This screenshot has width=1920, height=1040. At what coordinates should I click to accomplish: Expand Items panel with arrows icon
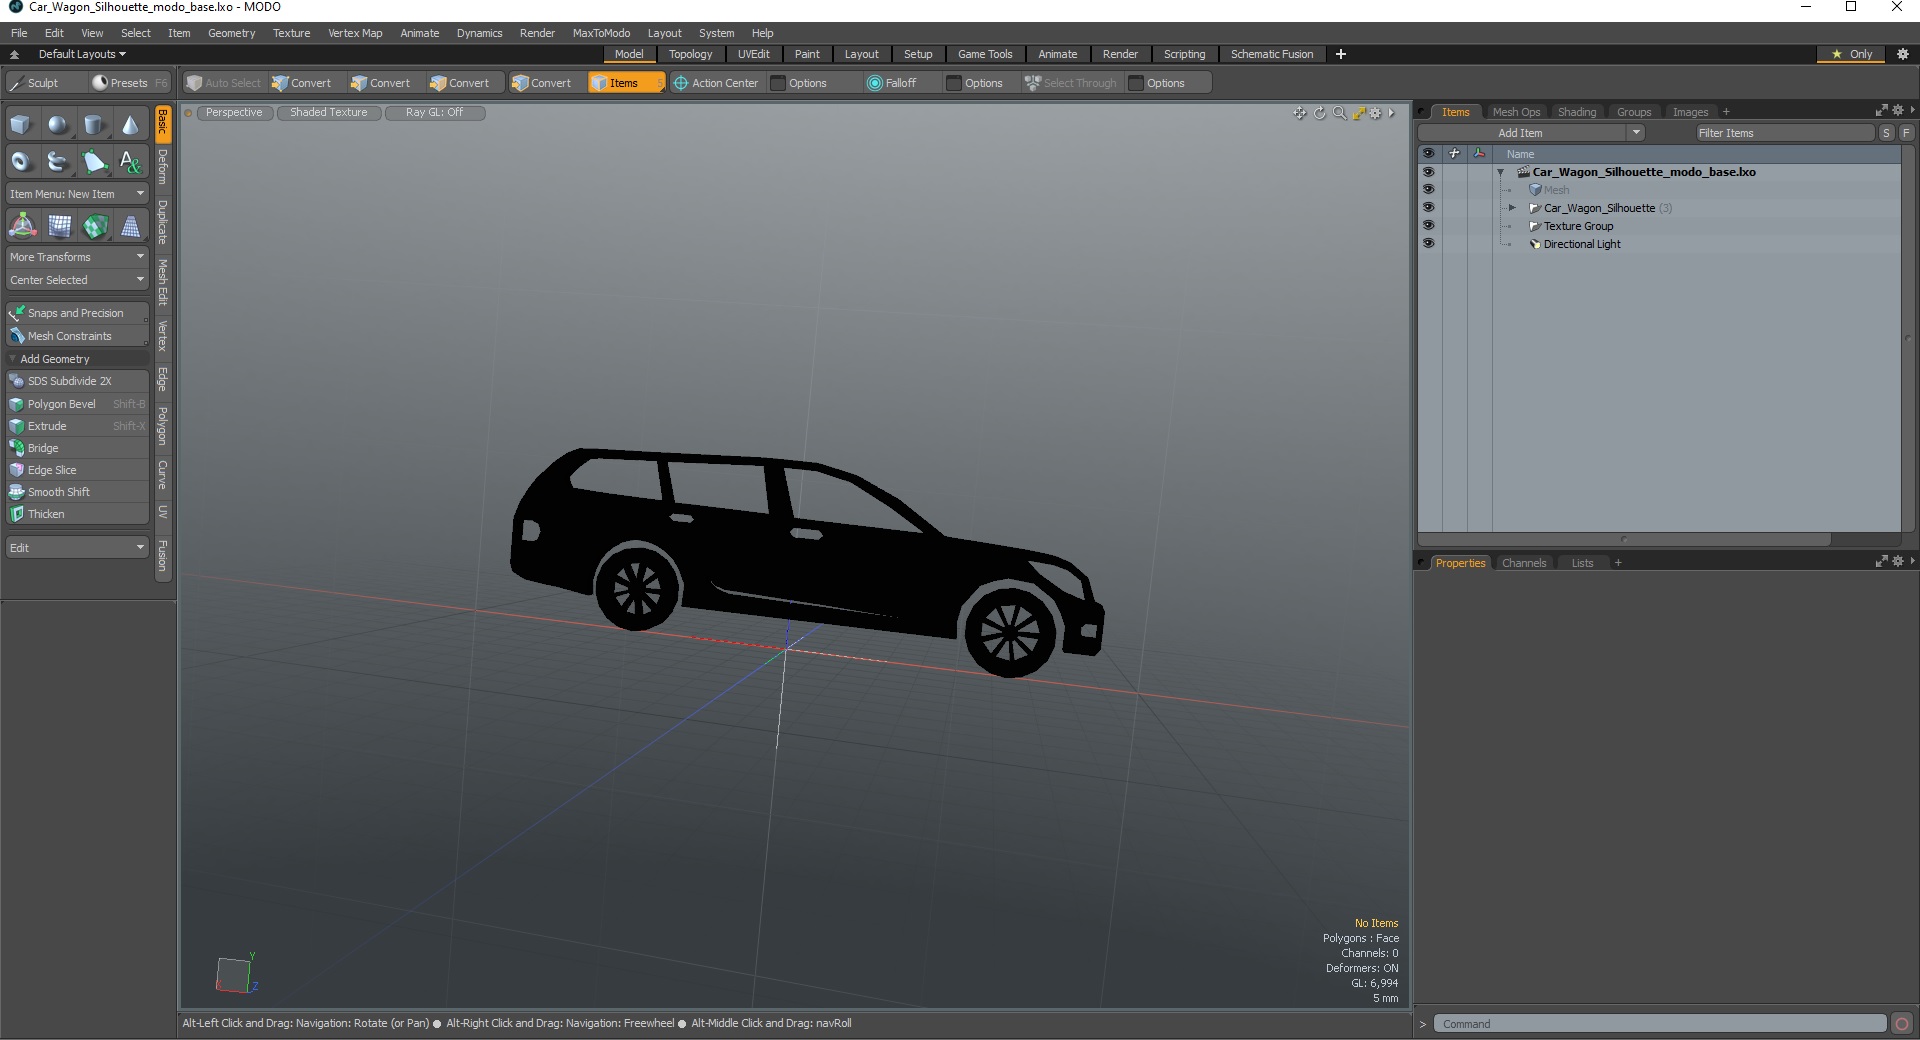tap(1881, 110)
